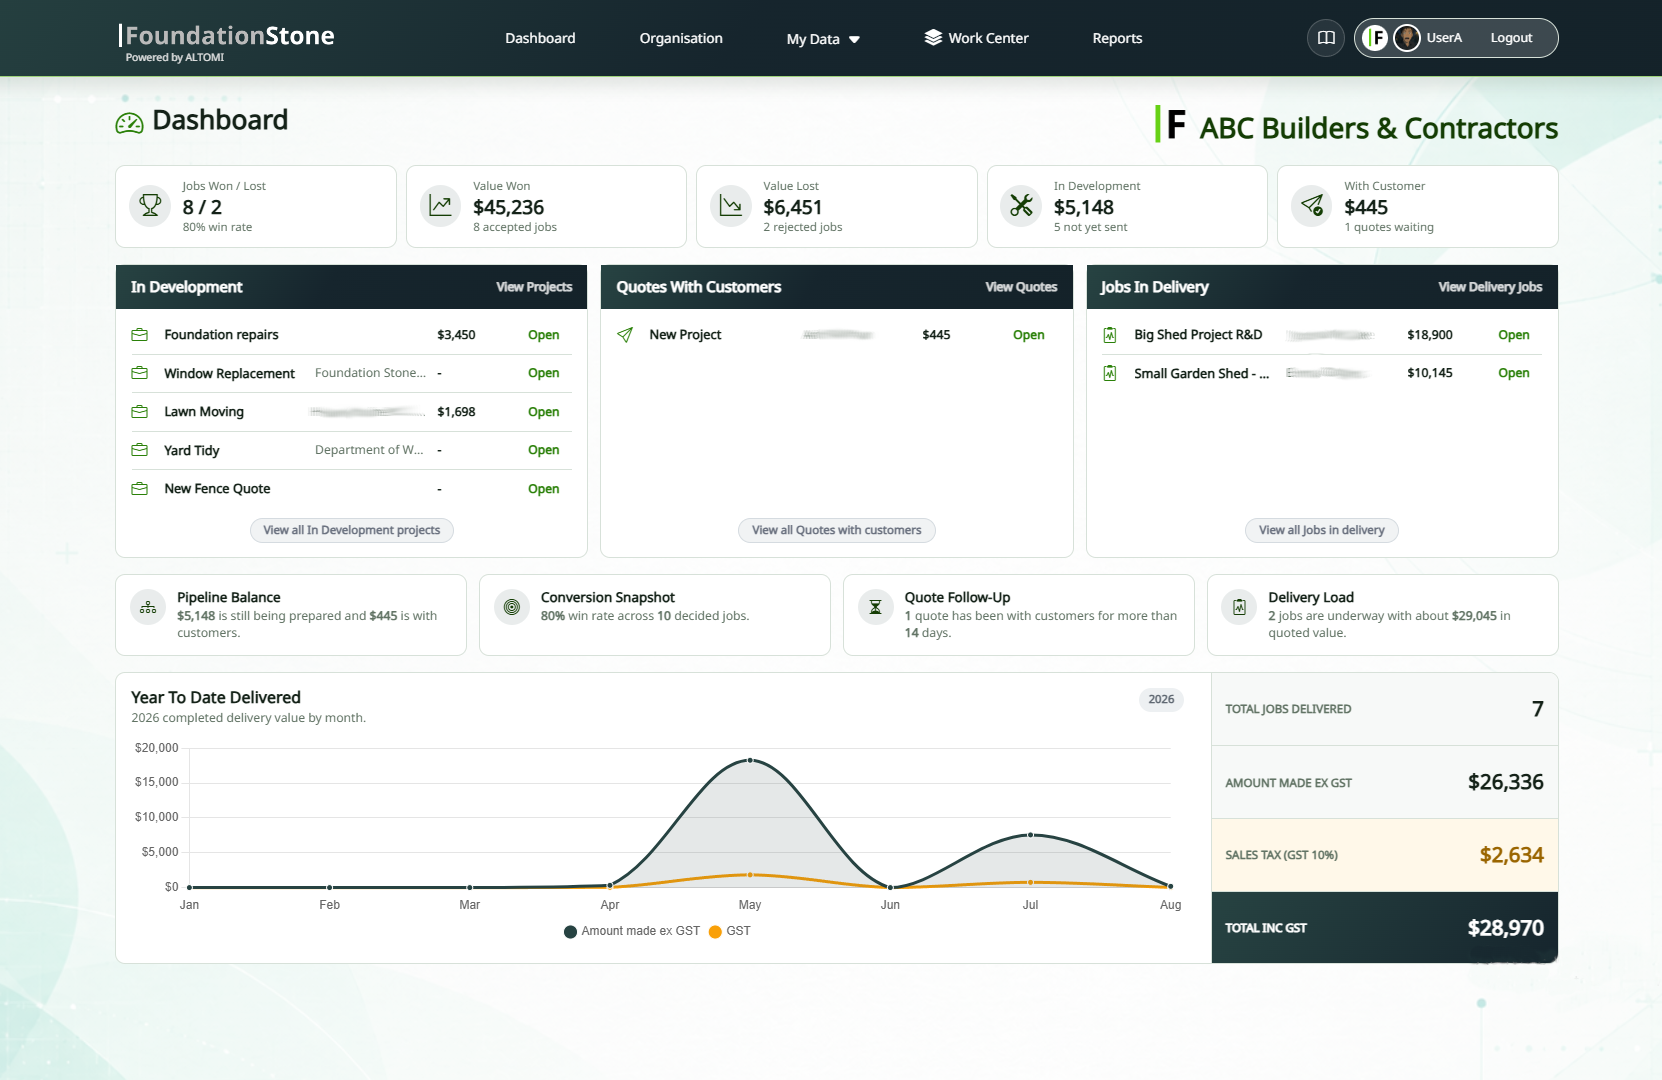This screenshot has width=1662, height=1080.
Task: Click the Logout link
Action: 1511,38
